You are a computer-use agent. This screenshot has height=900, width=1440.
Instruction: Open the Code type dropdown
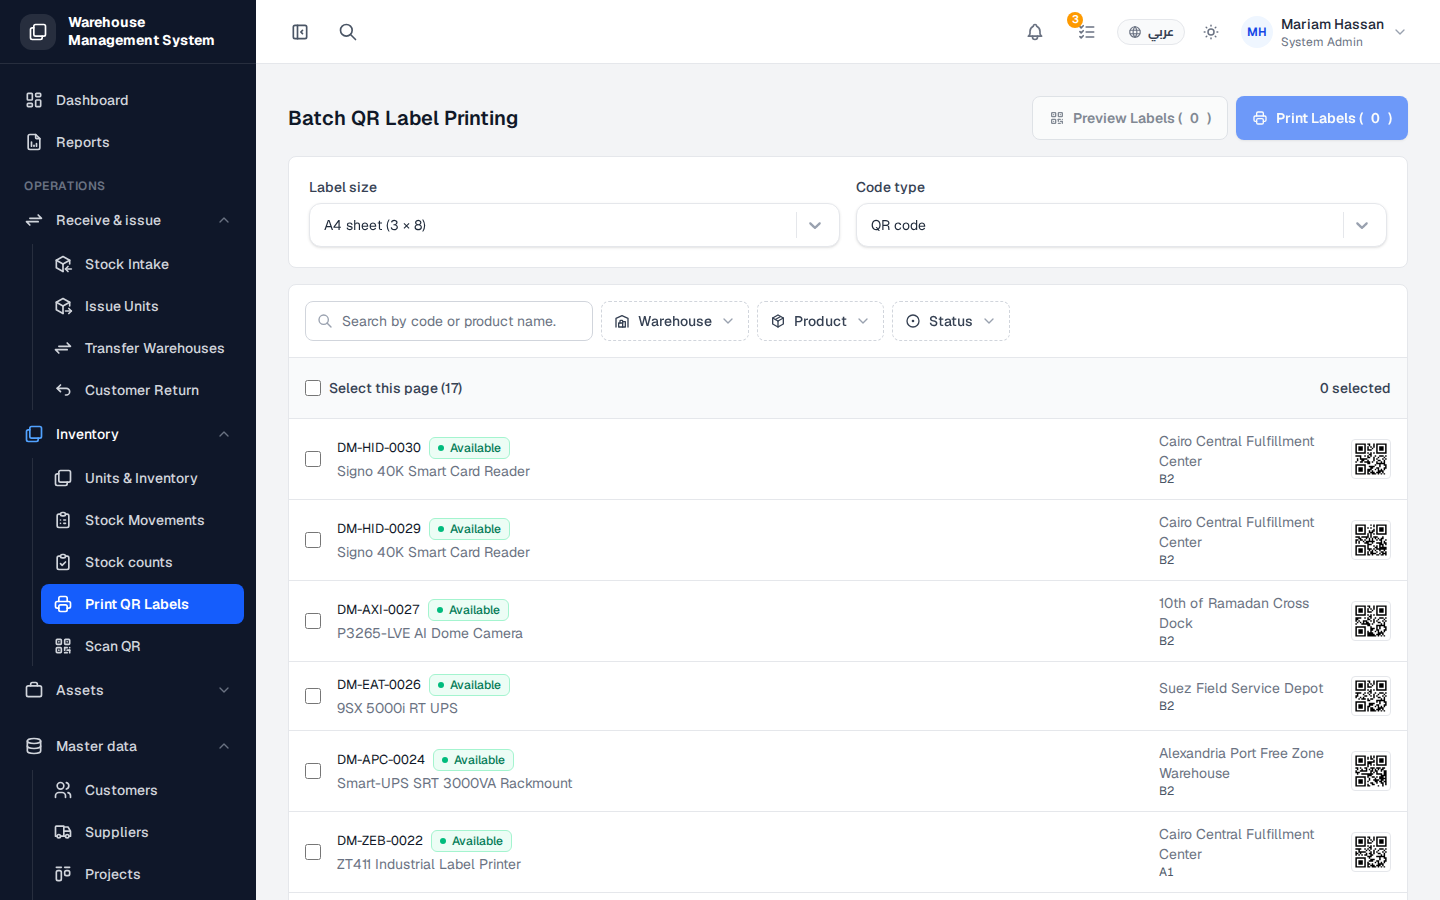click(x=1121, y=225)
